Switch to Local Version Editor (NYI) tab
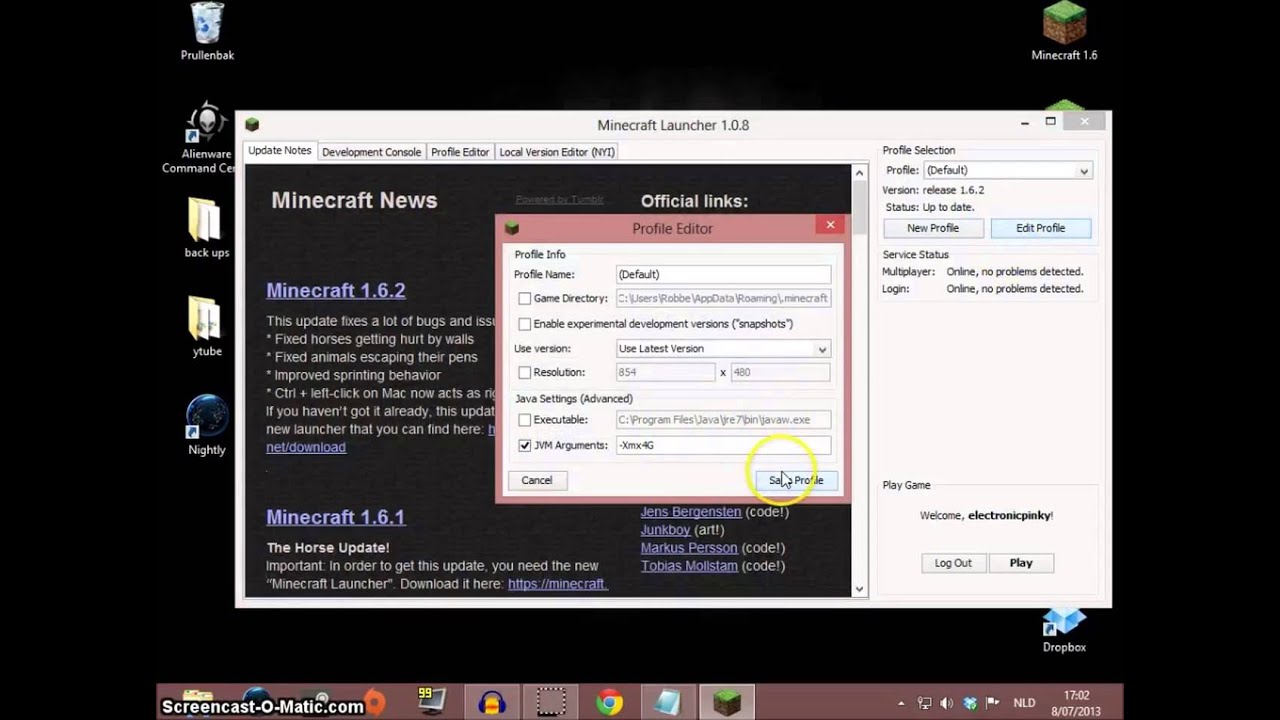Image resolution: width=1280 pixels, height=720 pixels. coord(557,152)
